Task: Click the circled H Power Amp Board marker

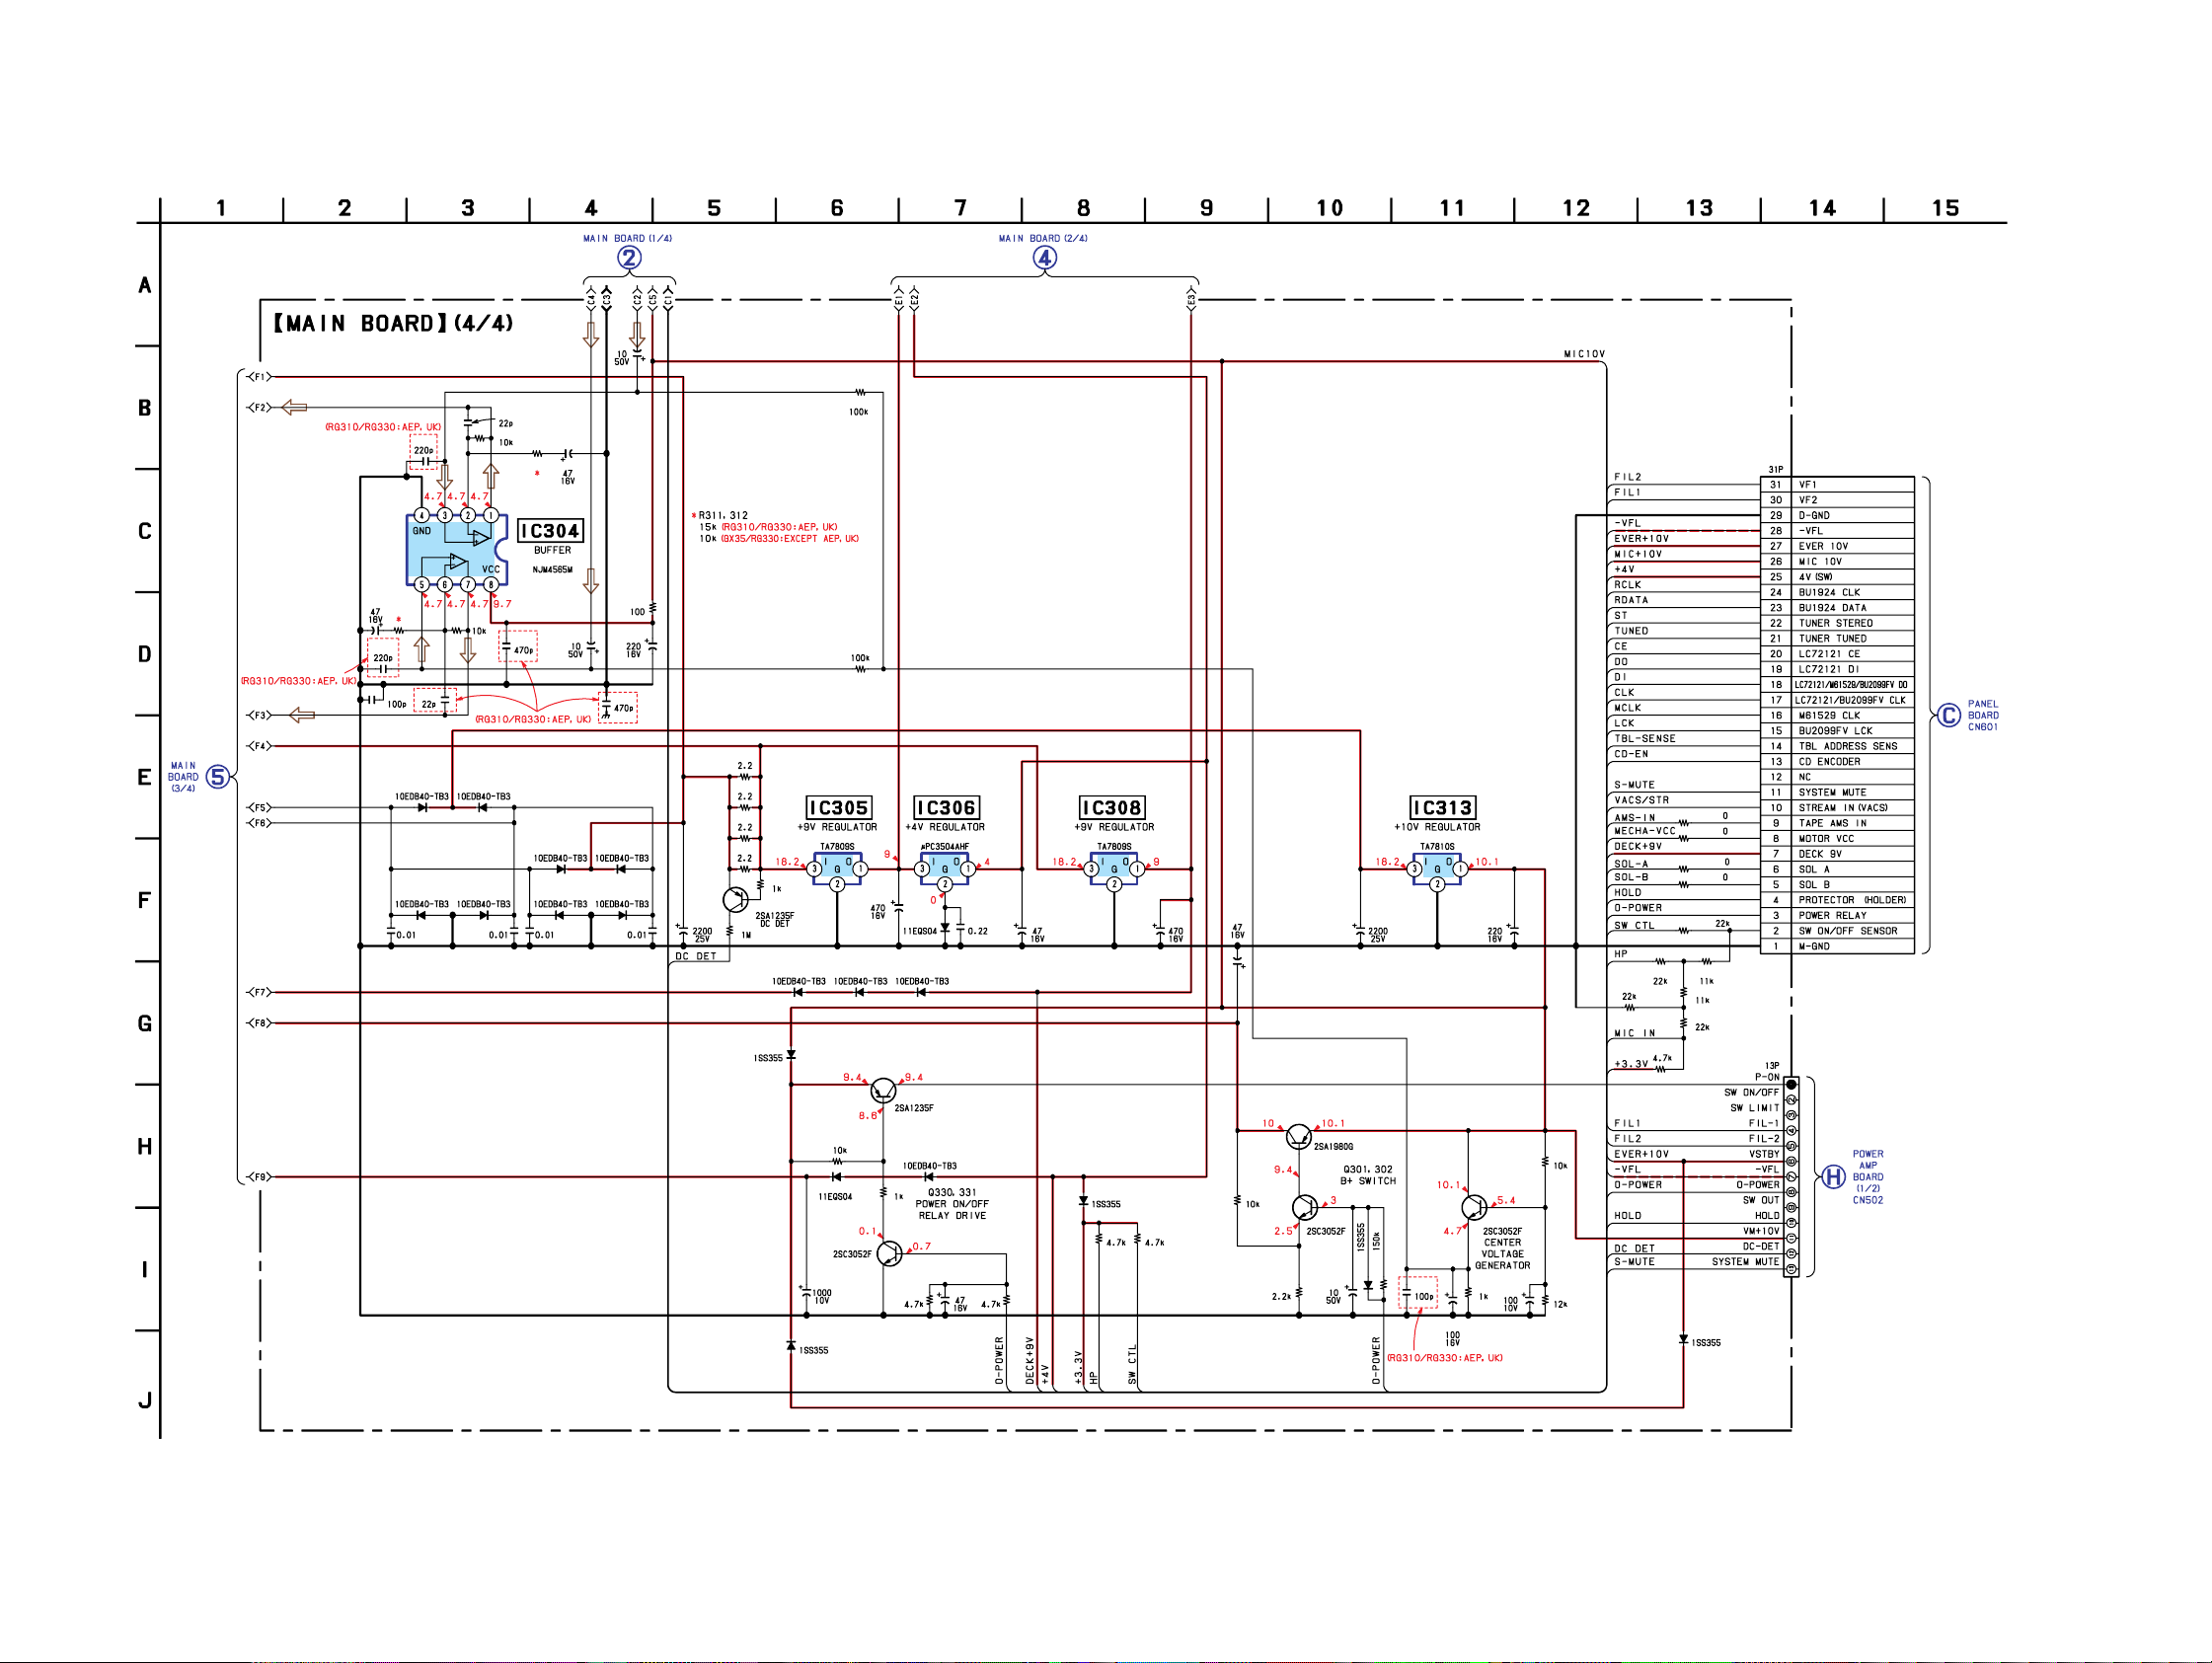Action: coord(1833,1176)
